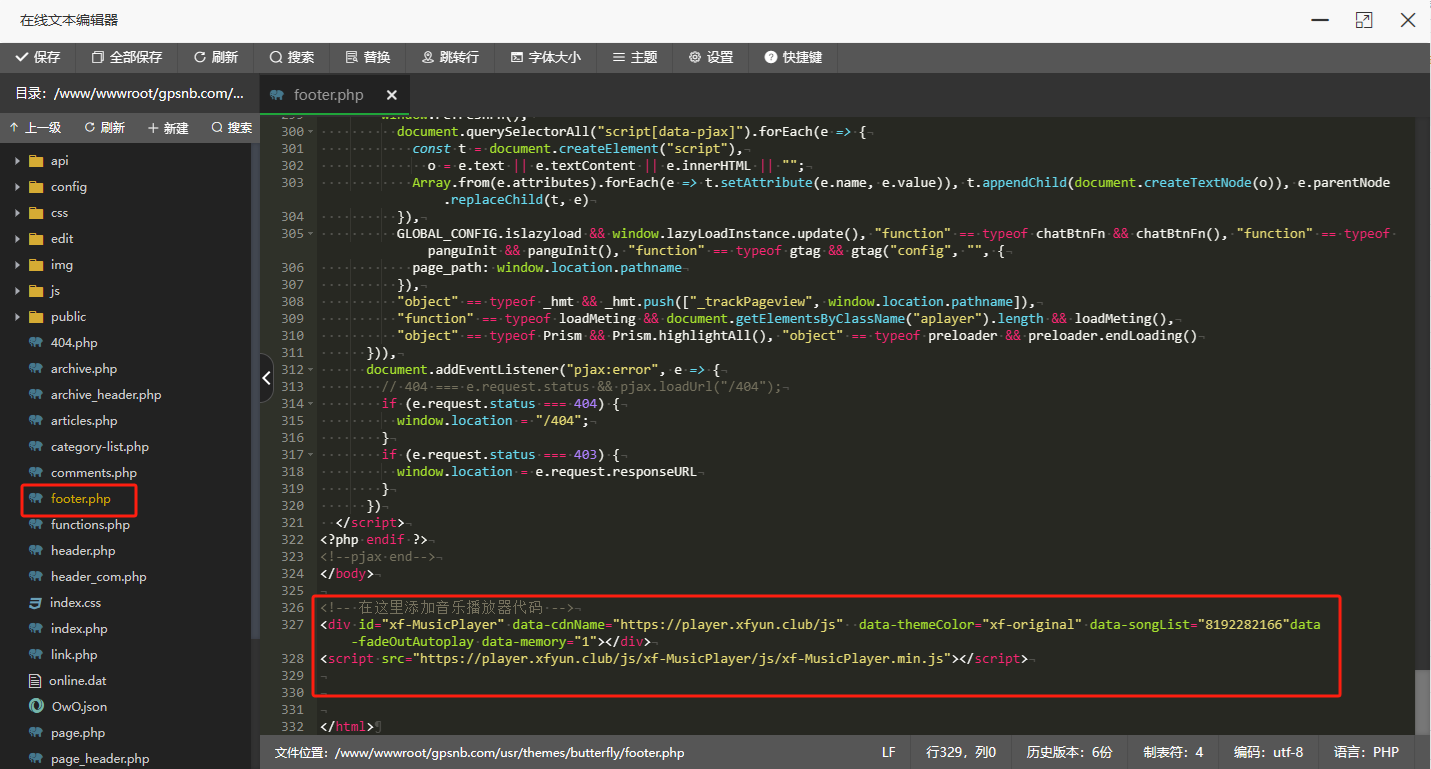Image resolution: width=1431 pixels, height=769 pixels.
Task: Change 编码: utf-8 encoding setting
Action: 1268,752
